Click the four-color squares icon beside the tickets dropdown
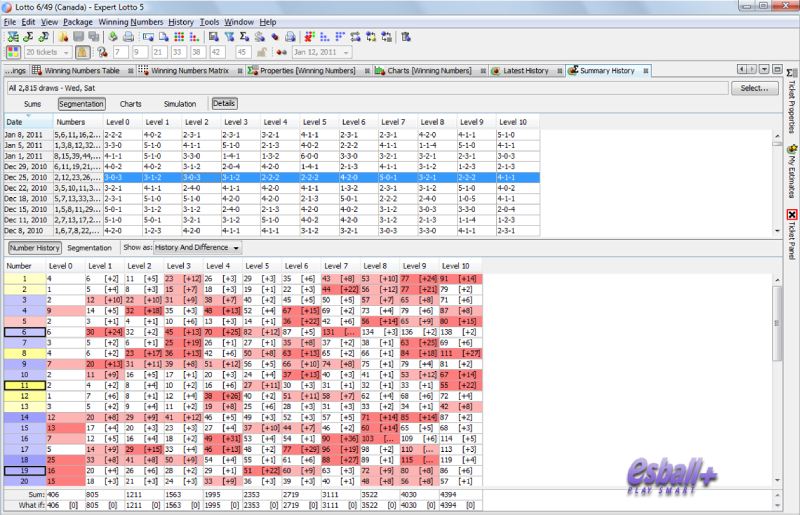This screenshot has width=800, height=515. click(13, 52)
